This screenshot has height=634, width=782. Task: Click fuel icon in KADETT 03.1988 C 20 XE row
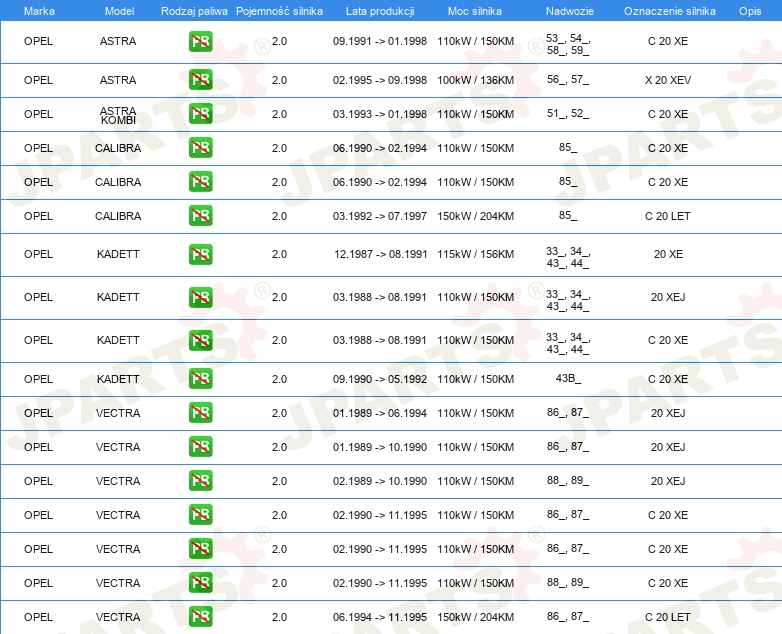(200, 340)
